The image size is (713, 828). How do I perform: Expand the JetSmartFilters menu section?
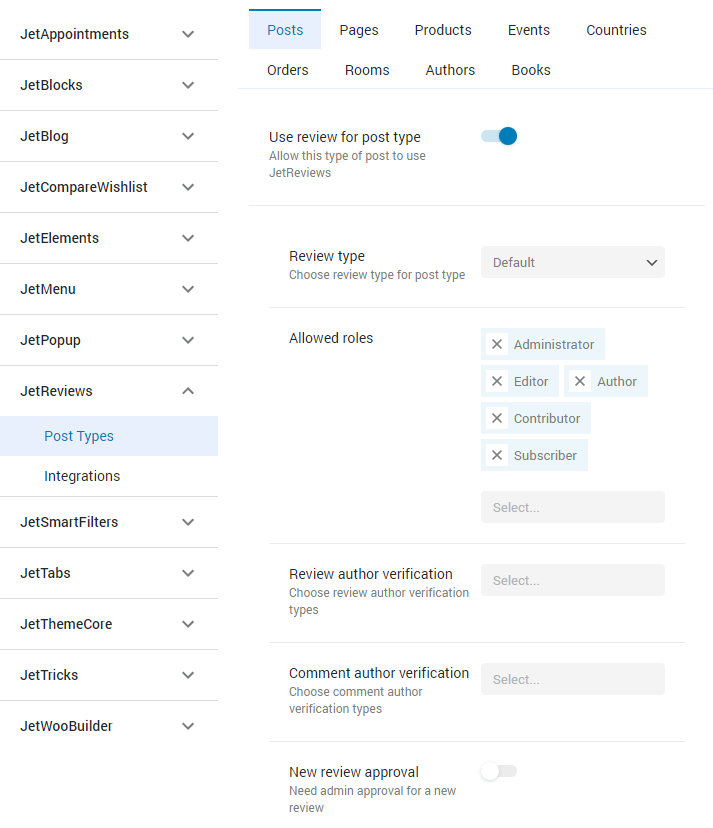coord(109,522)
